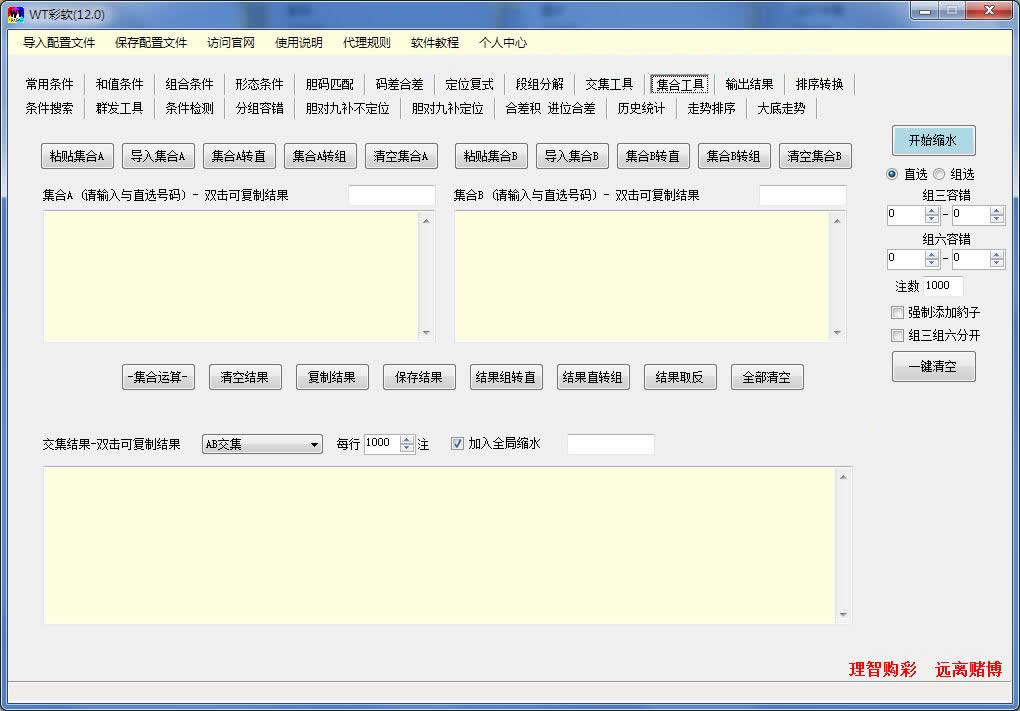Click 导入集合B to import set B
Screen dimensions: 1020x711
pos(572,156)
